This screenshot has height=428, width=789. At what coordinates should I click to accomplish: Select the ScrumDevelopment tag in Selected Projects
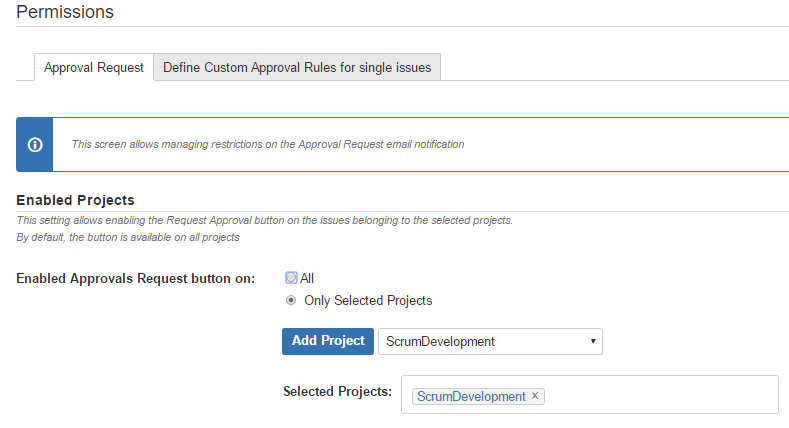coord(471,396)
